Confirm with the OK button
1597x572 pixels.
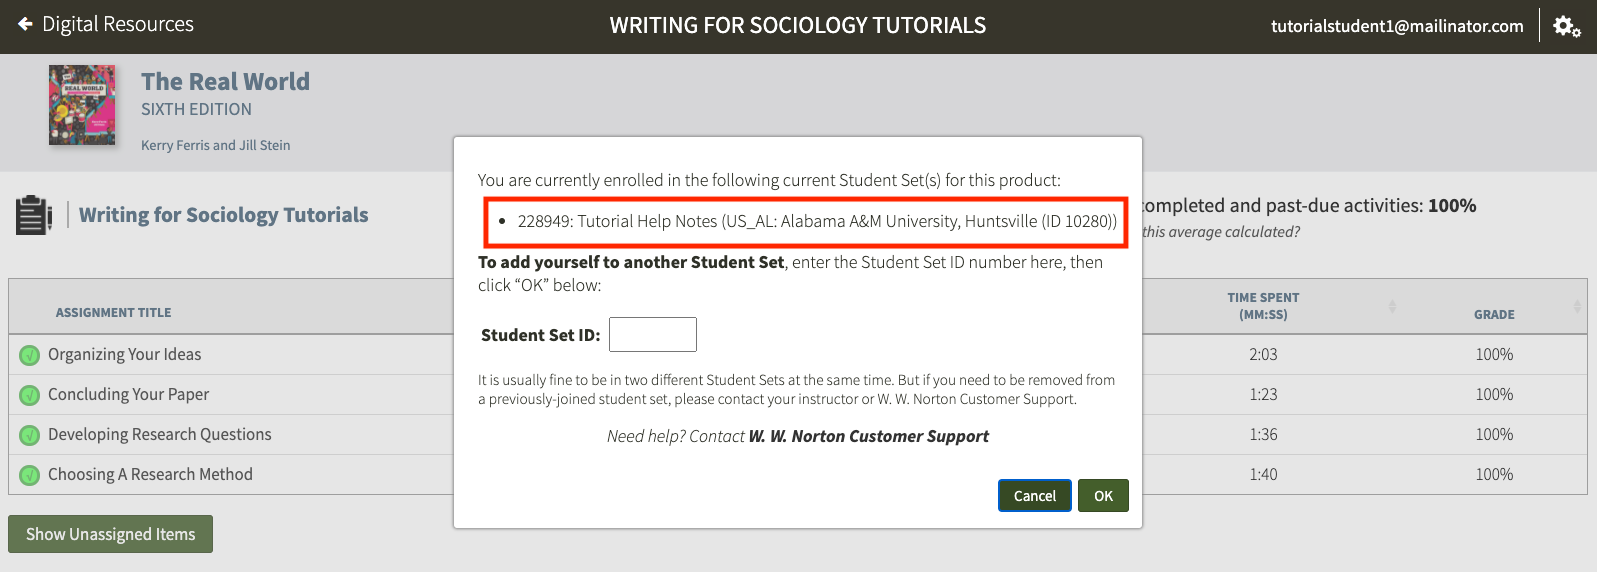tap(1103, 496)
